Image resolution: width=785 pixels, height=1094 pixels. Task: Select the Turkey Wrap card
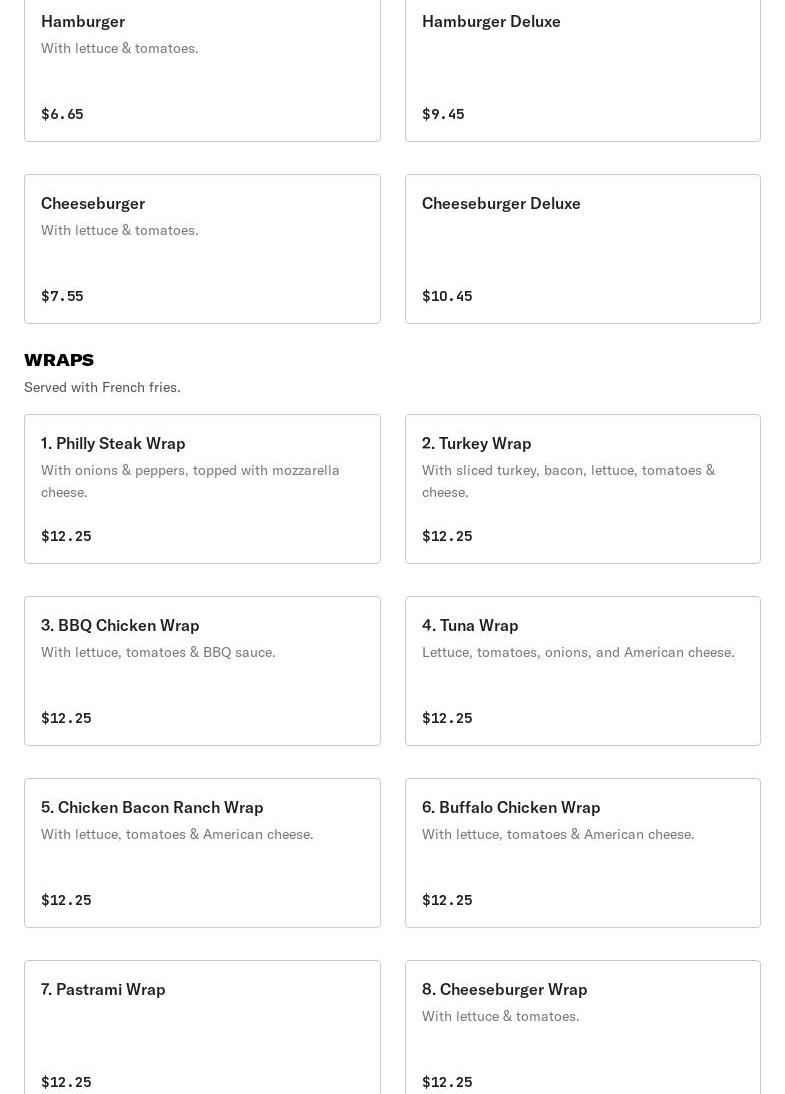583,489
